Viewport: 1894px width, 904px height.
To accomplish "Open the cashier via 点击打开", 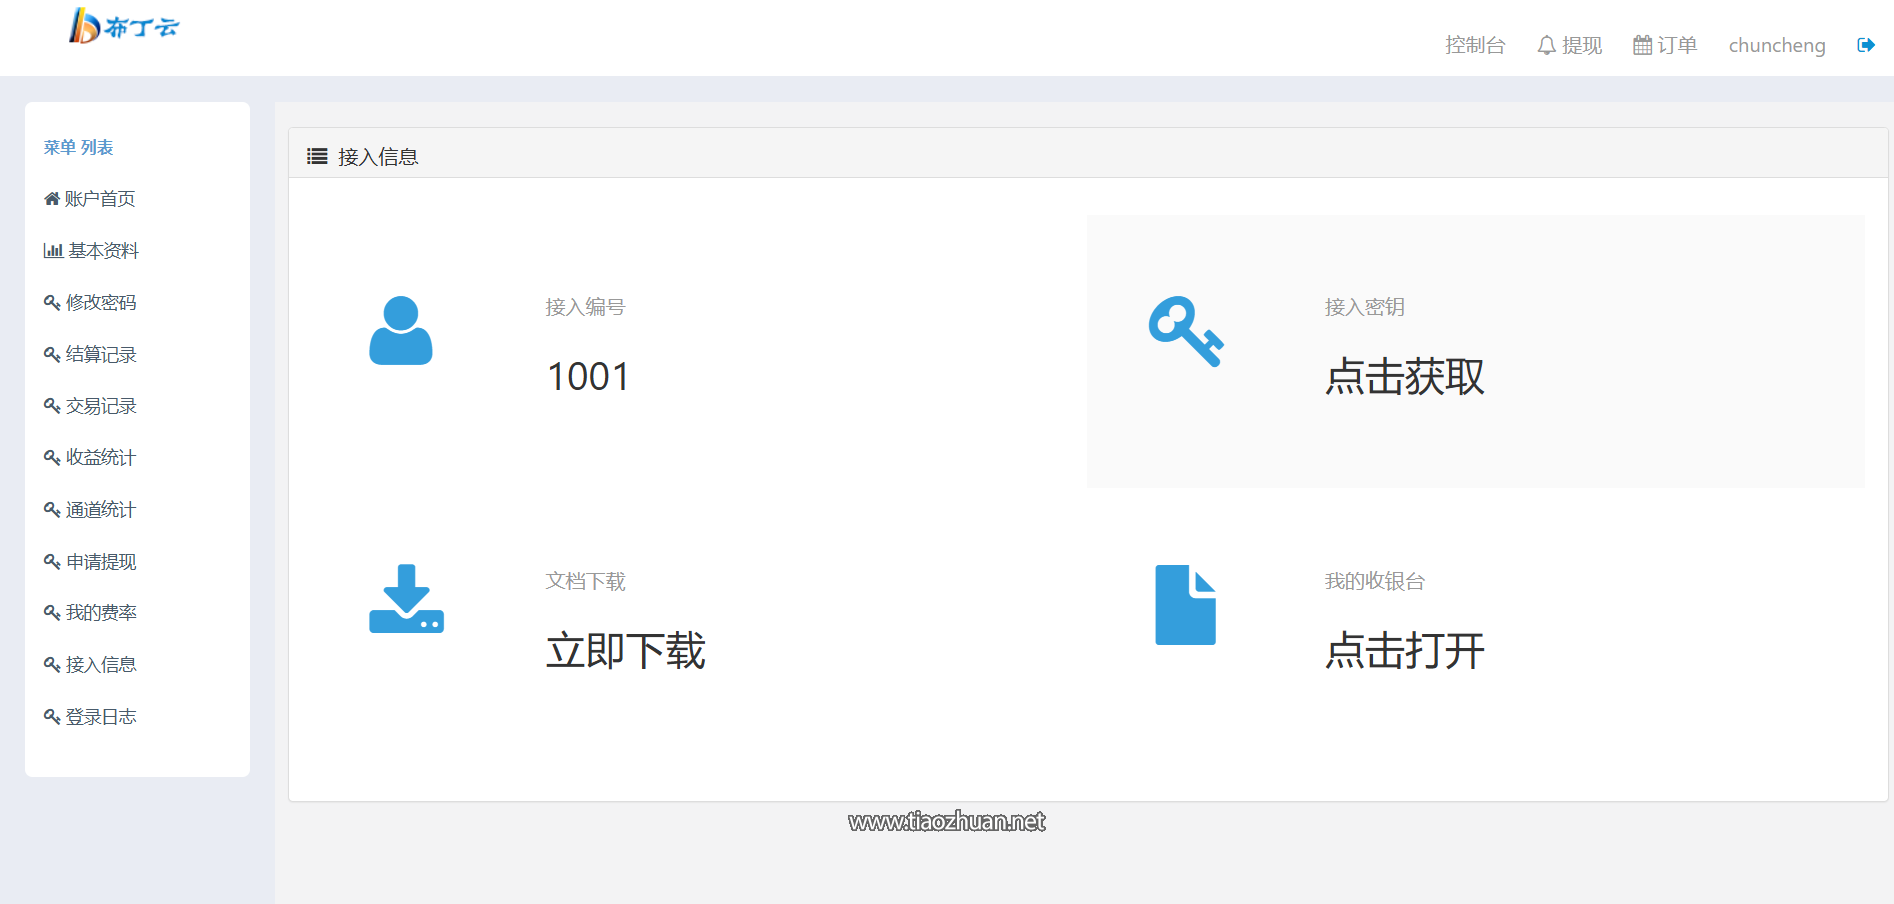I will [x=1403, y=651].
